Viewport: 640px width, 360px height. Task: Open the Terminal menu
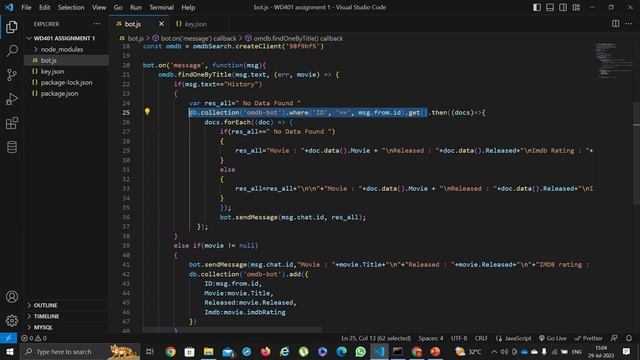(x=161, y=7)
